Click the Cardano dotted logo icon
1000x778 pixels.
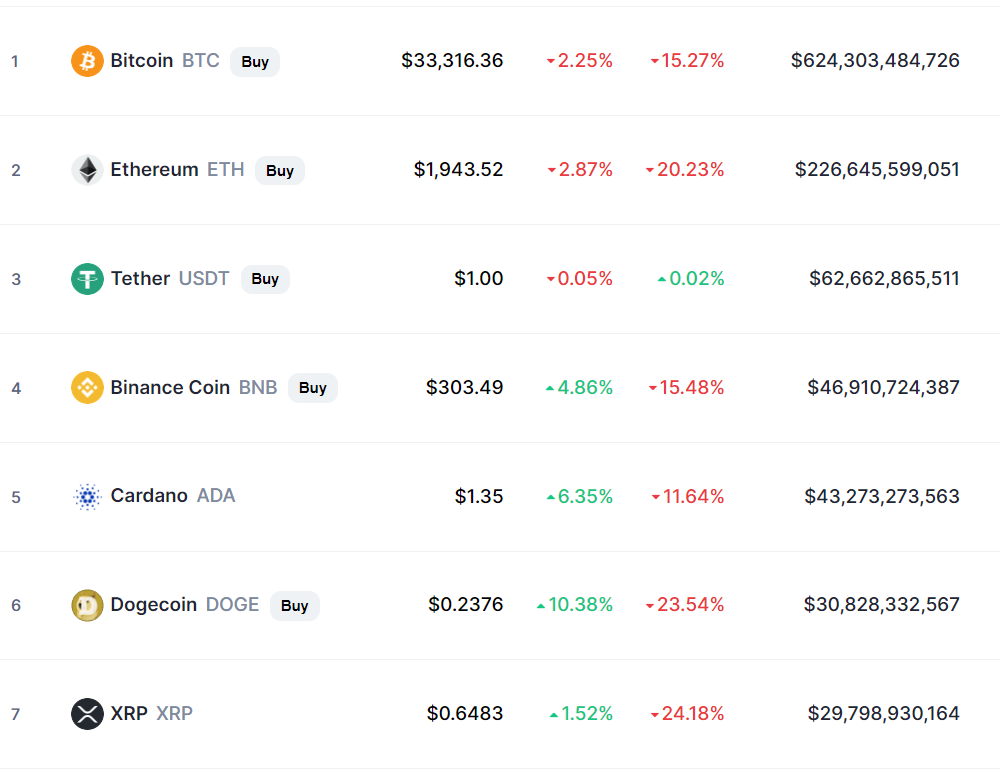coord(87,497)
